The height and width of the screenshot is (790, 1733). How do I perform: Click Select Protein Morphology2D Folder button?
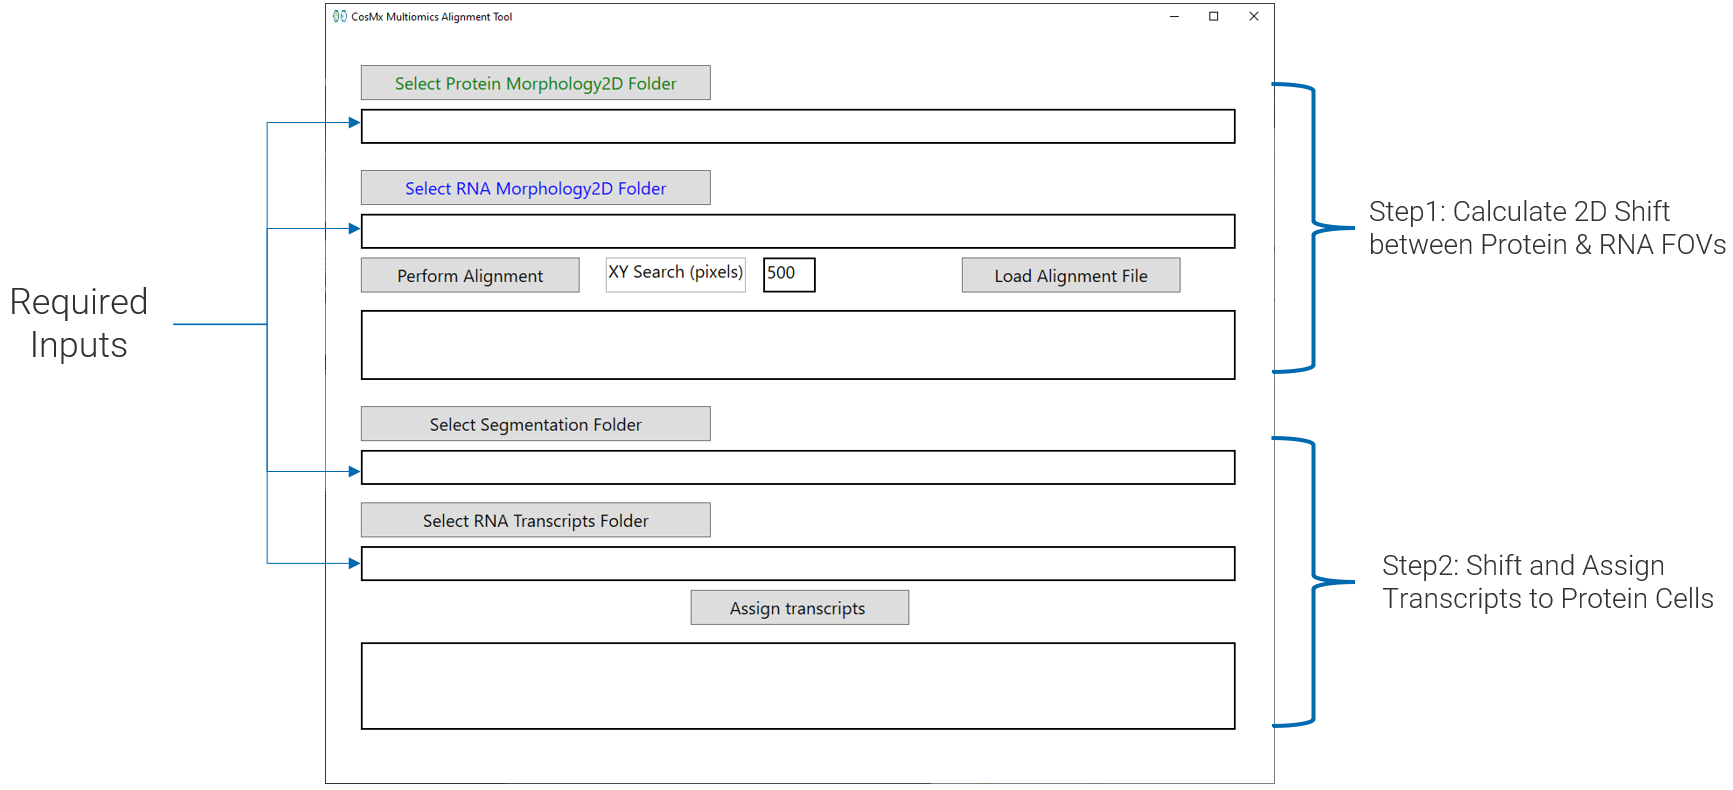click(x=535, y=83)
